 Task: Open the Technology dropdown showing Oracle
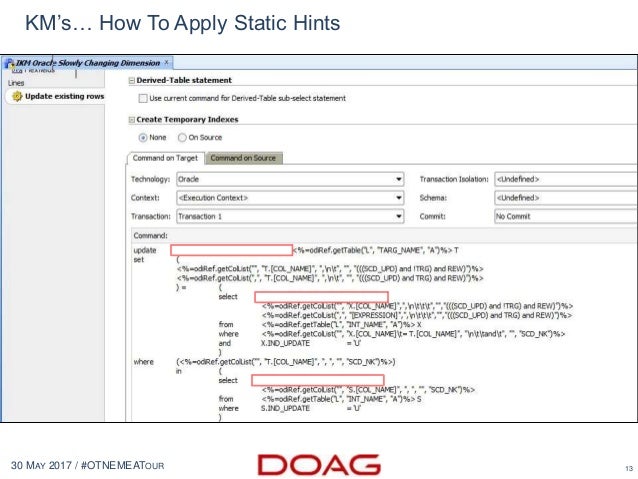pyautogui.click(x=290, y=179)
